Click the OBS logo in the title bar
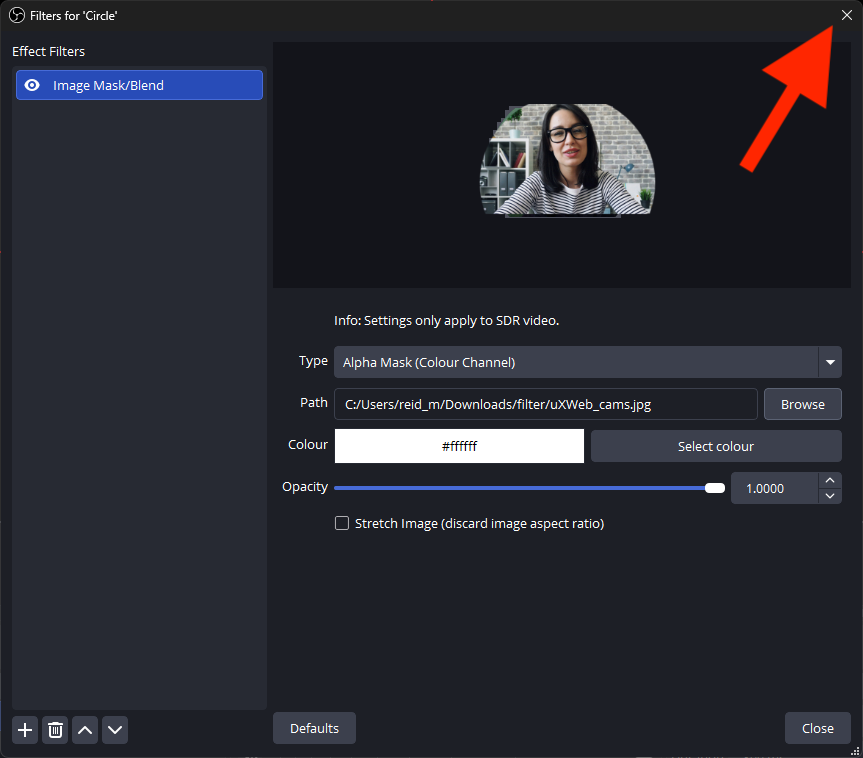The image size is (863, 758). (x=16, y=15)
